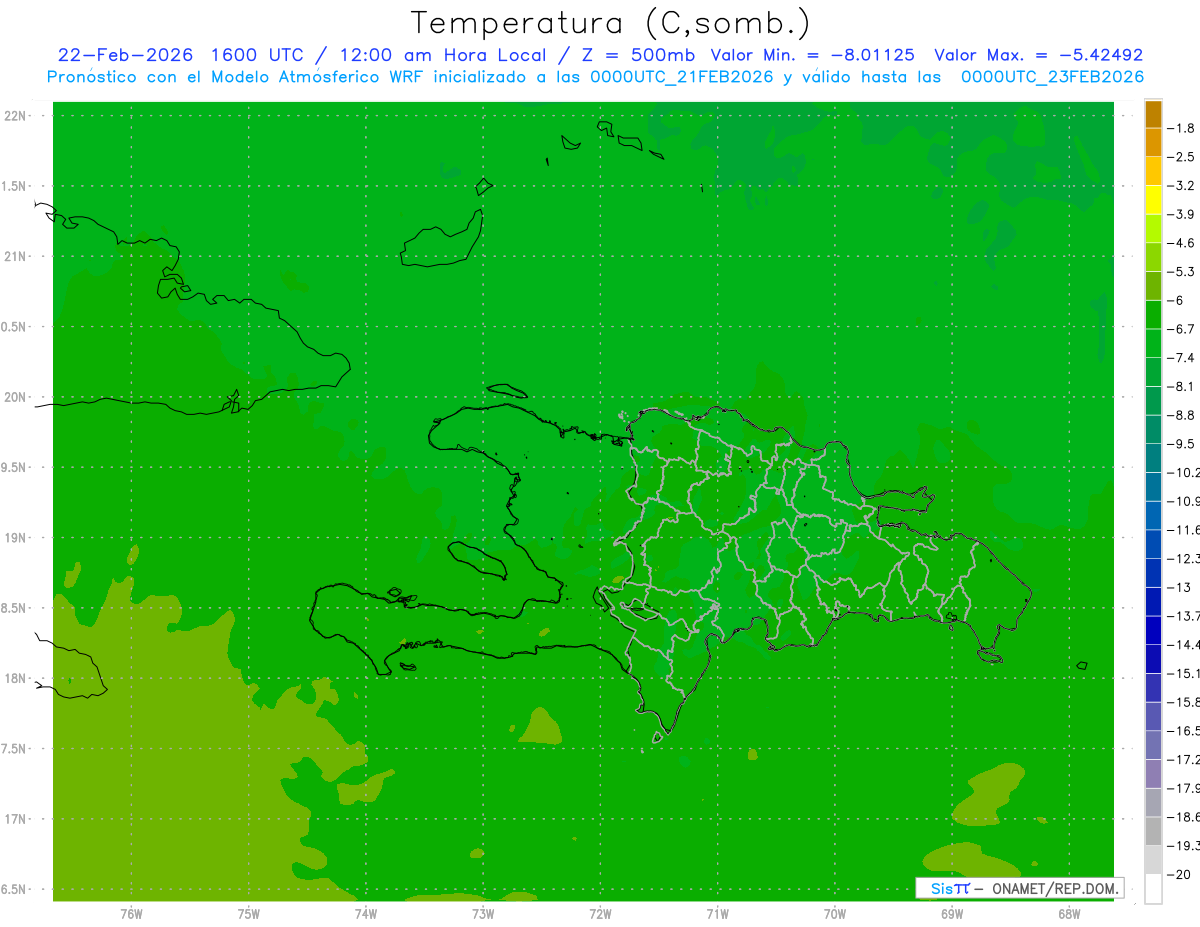Screen dimensions: 1200x927
Task: Click the "20N" latitude label
Action: (17, 397)
